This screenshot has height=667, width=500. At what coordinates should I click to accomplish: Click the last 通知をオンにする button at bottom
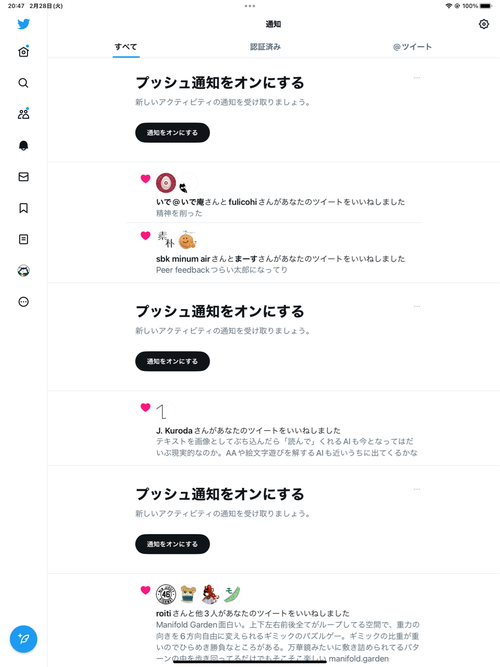pos(172,544)
